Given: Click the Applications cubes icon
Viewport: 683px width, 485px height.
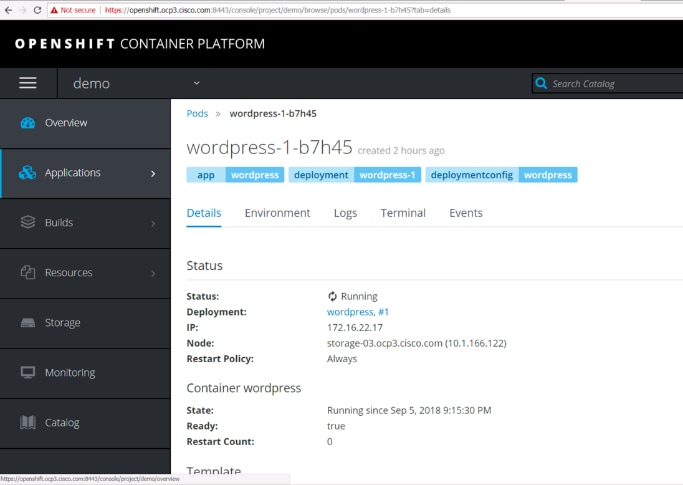Looking at the screenshot, I should coord(27,173).
